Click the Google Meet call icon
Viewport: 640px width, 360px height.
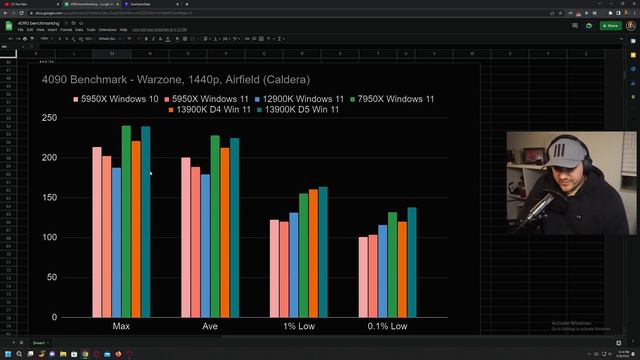tap(589, 26)
